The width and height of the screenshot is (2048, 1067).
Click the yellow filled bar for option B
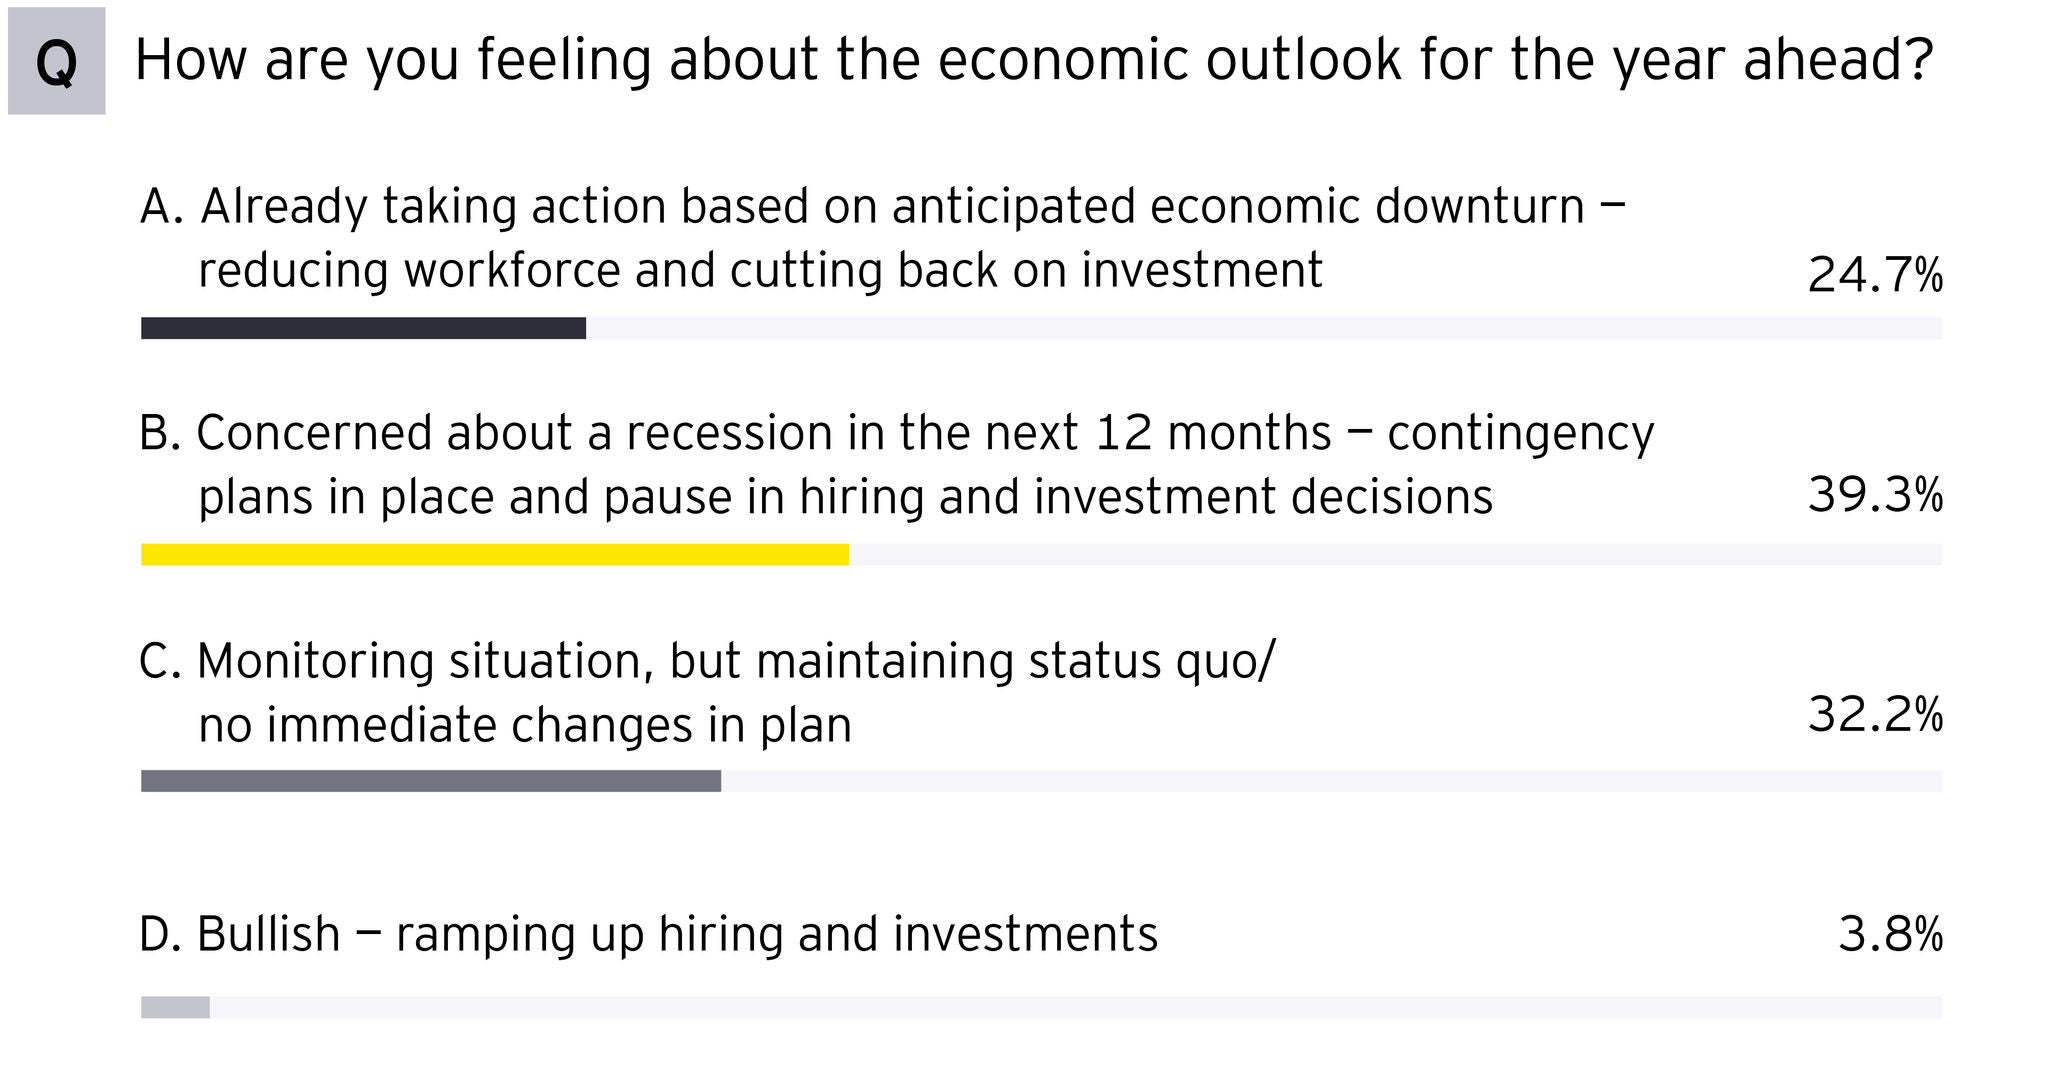(x=495, y=555)
